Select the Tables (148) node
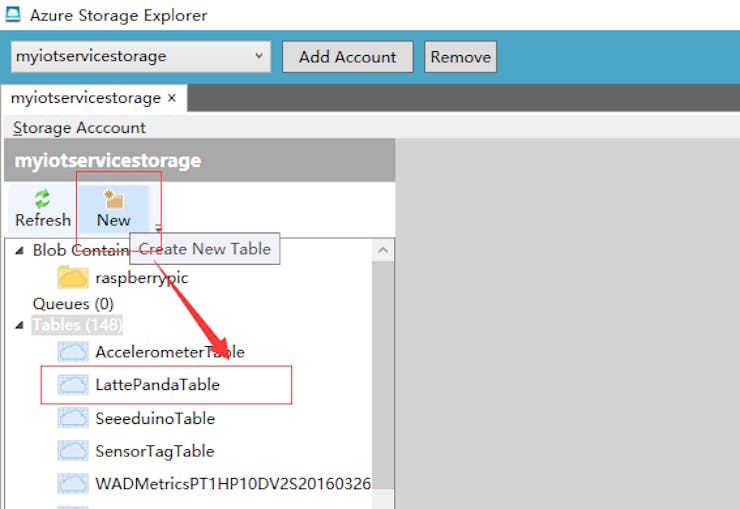Screen dimensions: 740x509 (77, 325)
